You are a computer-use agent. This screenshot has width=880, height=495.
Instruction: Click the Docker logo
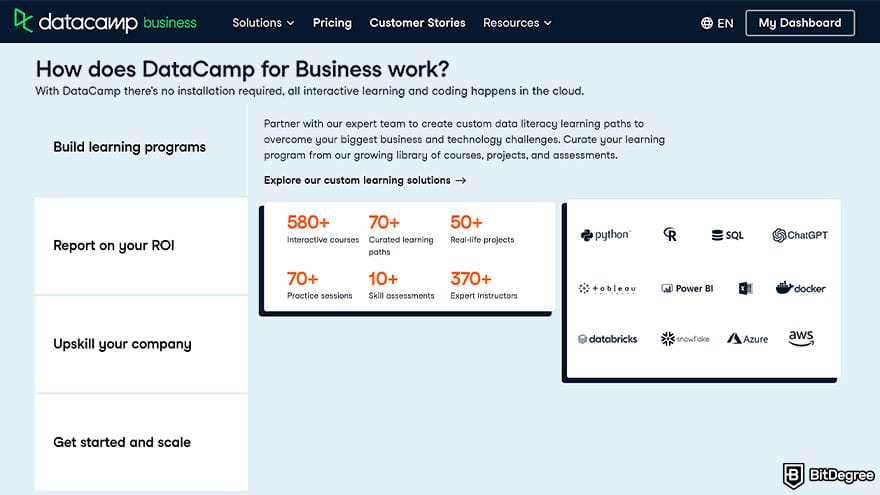click(x=800, y=288)
